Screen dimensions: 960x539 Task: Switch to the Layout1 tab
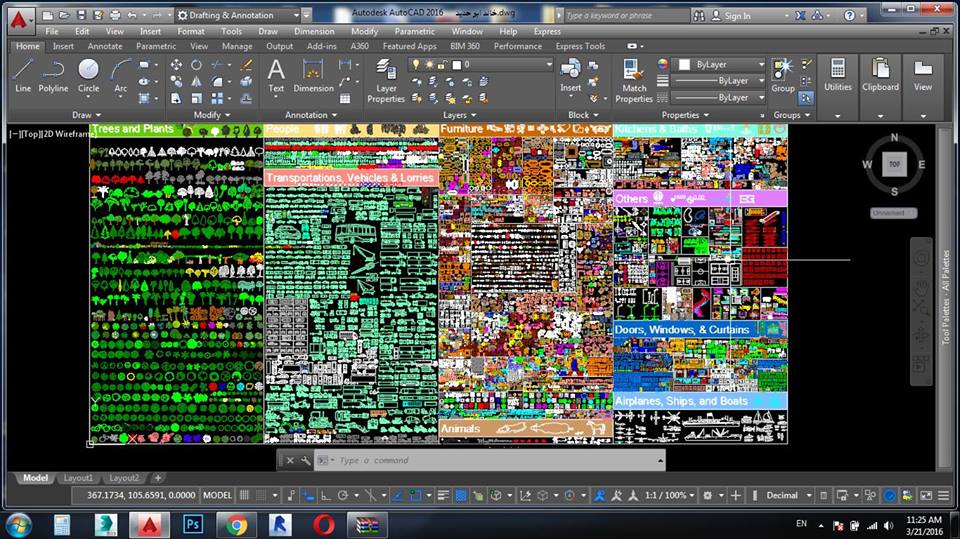78,478
